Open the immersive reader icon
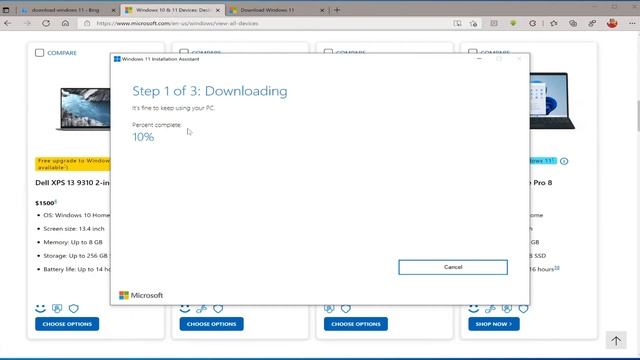640x360 pixels. (457, 23)
